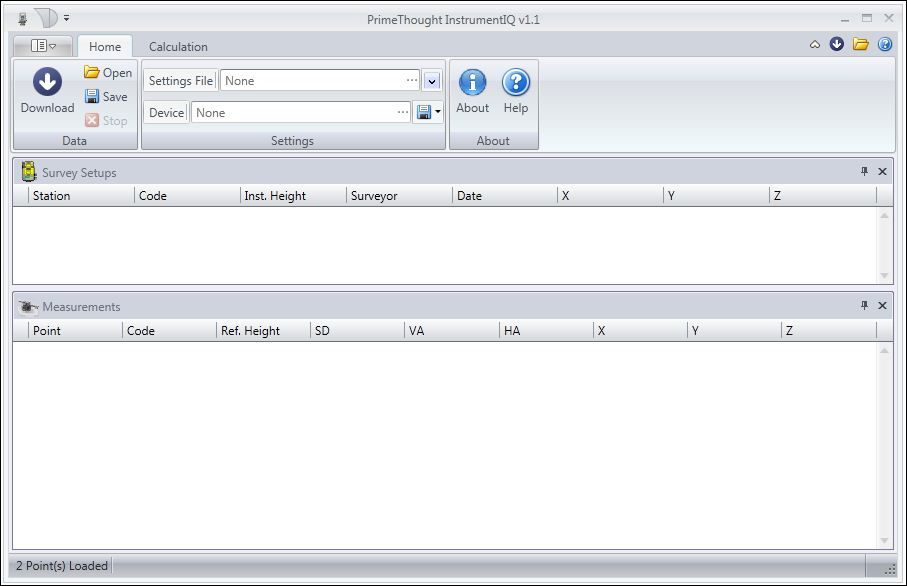This screenshot has width=907, height=586.
Task: Open a survey file with the Open folder icon
Action: (x=90, y=72)
